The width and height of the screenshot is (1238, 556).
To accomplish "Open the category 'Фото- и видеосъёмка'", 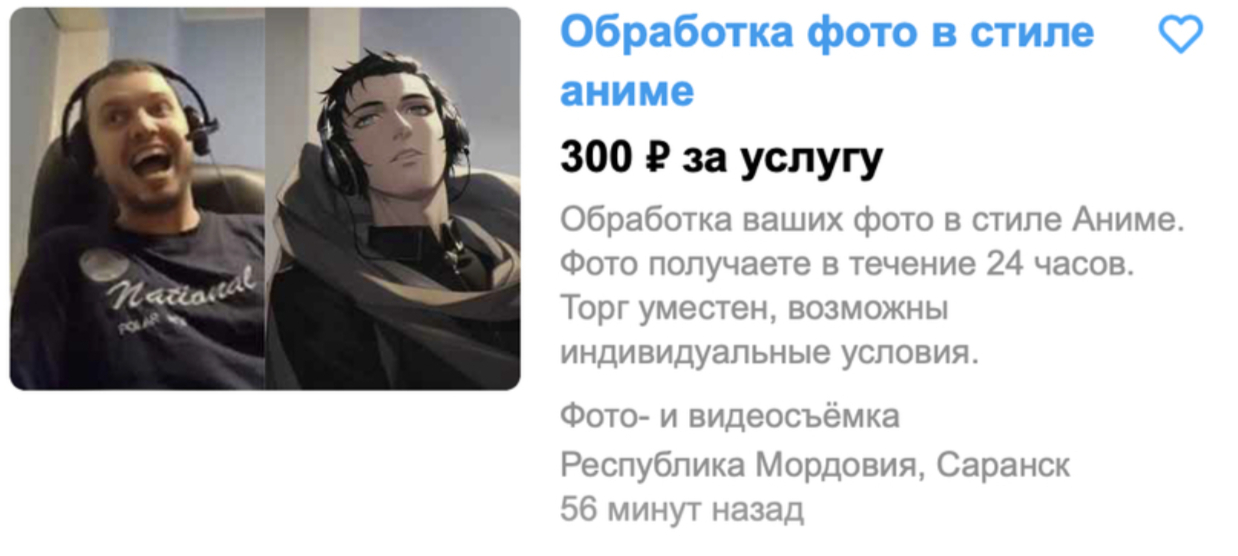I will [x=730, y=415].
